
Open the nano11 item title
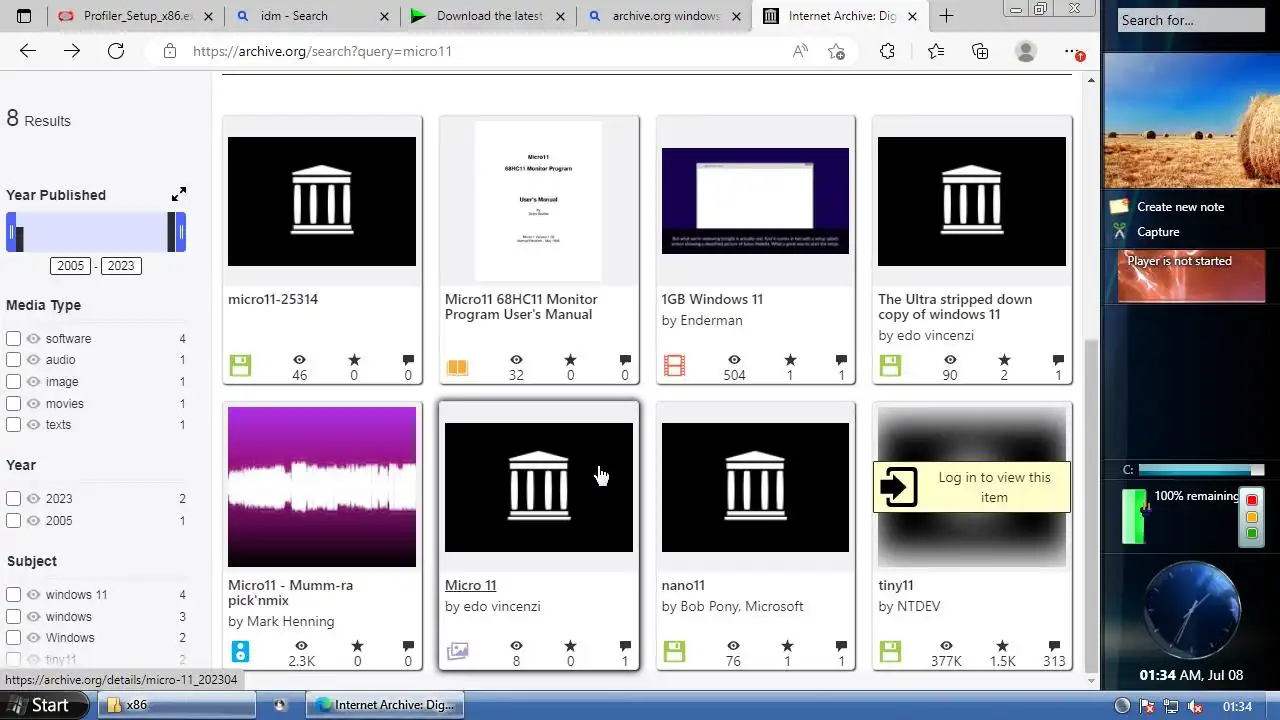coord(684,585)
